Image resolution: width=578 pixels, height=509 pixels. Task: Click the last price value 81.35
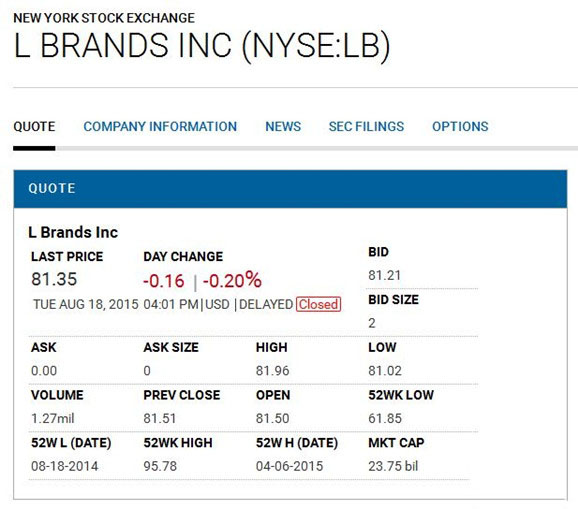(x=54, y=279)
